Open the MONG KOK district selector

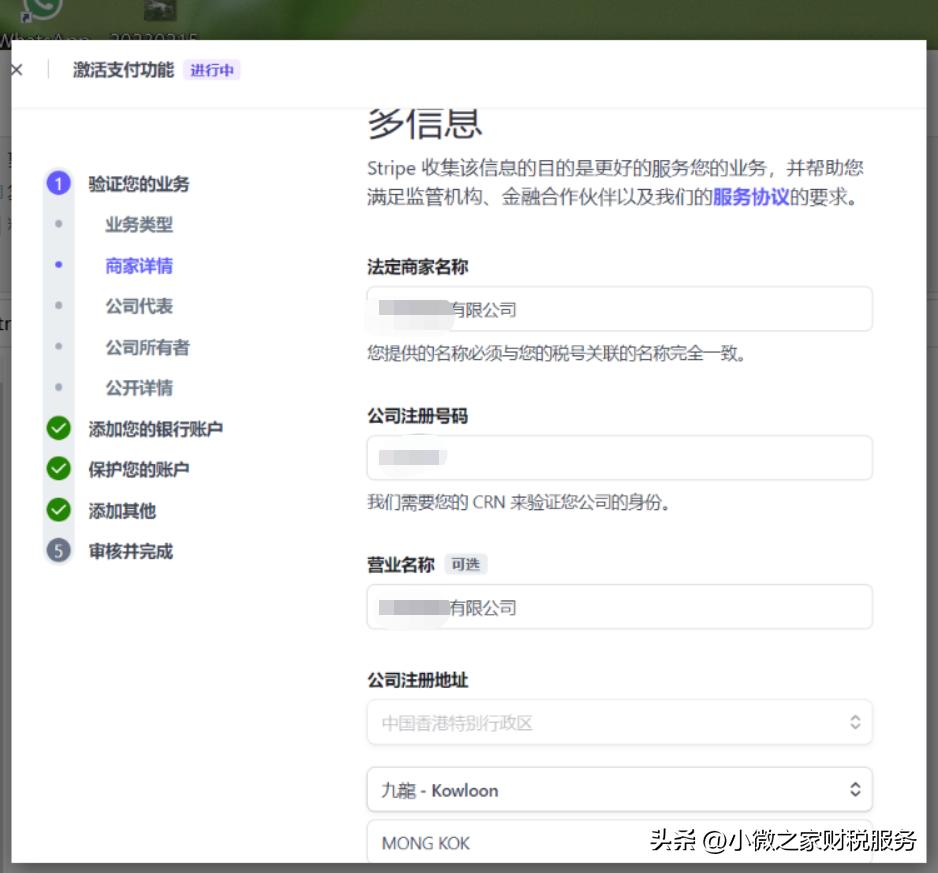tap(619, 843)
